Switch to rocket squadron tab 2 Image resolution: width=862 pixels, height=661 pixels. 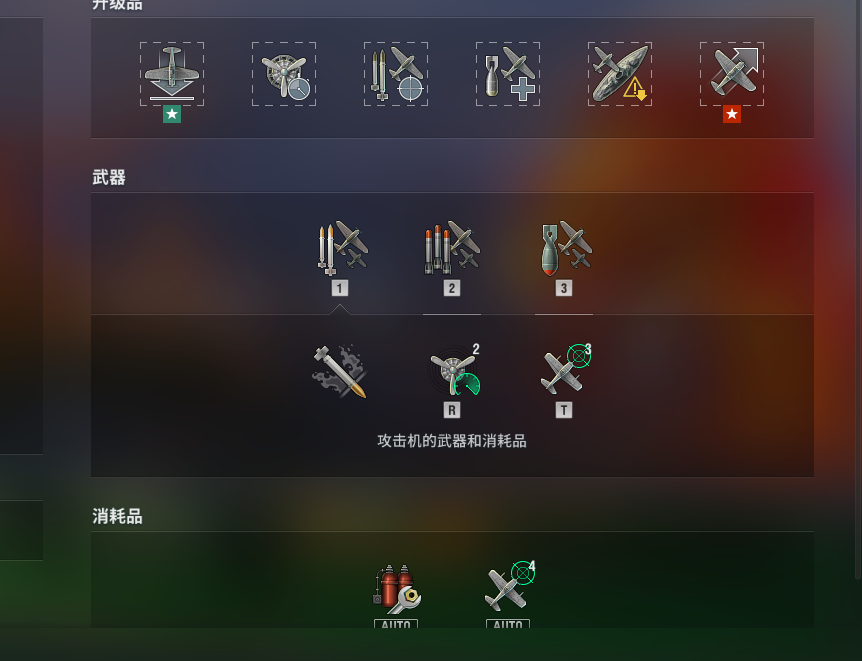point(452,258)
